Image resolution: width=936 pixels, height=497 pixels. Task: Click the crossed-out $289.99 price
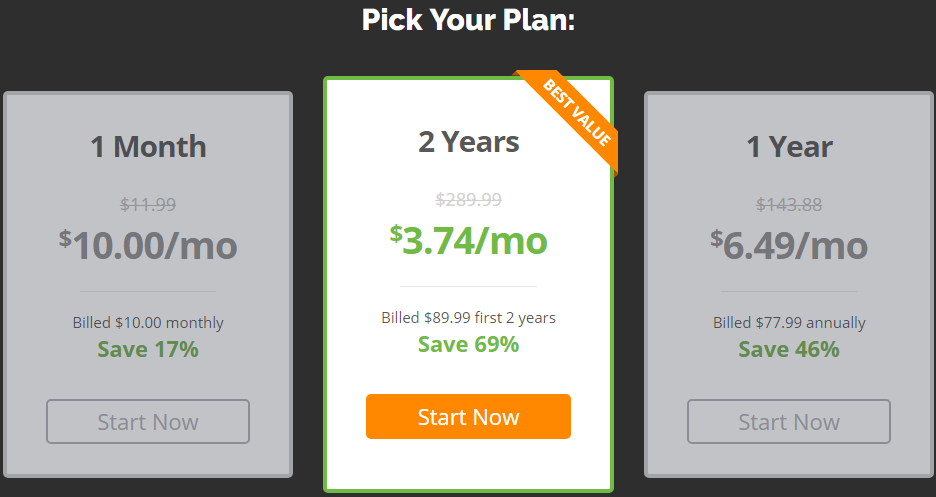[x=469, y=199]
